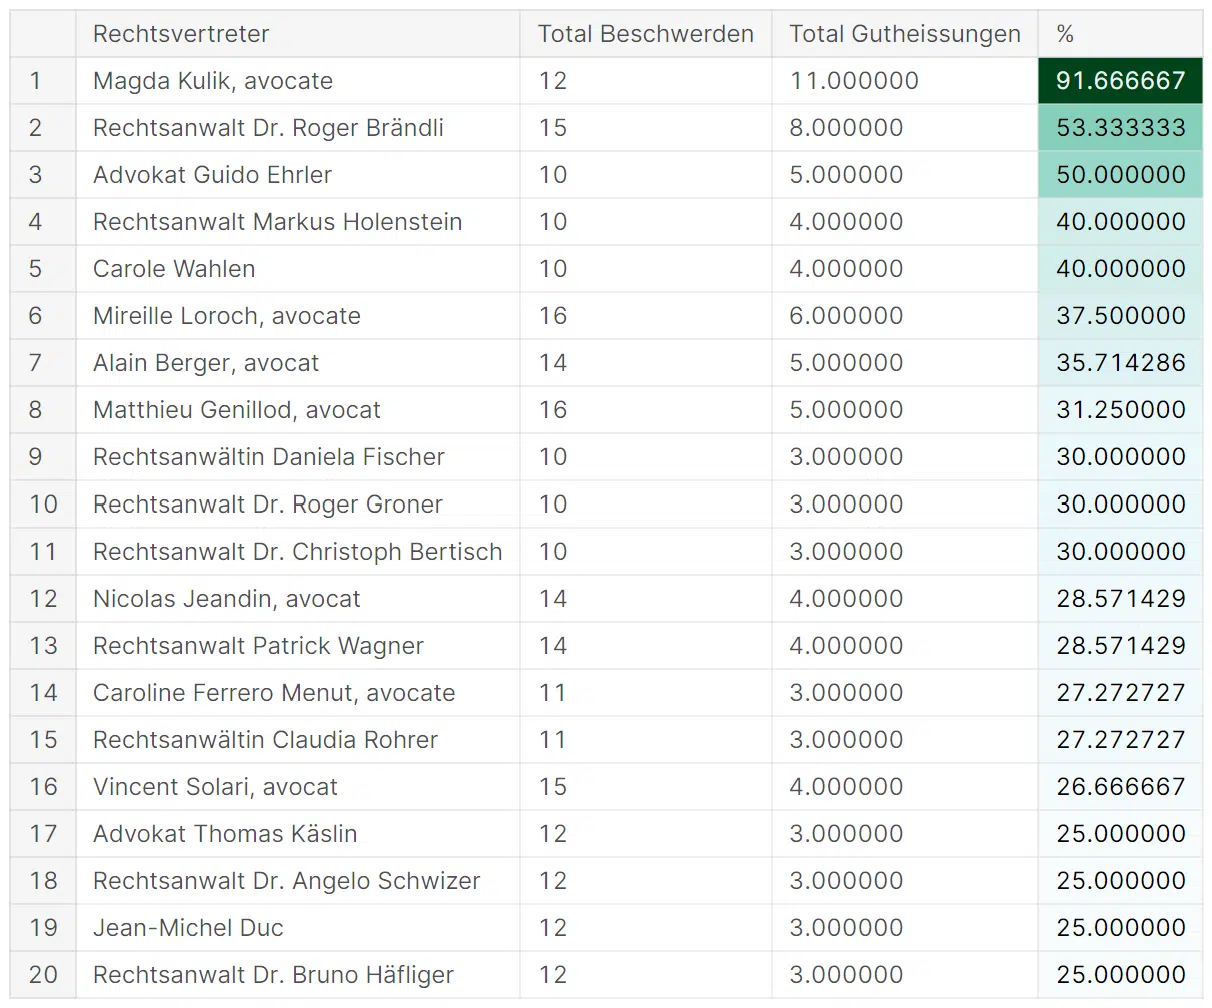Select row number 12
Viewport: 1212px width, 1008px height.
click(43, 599)
